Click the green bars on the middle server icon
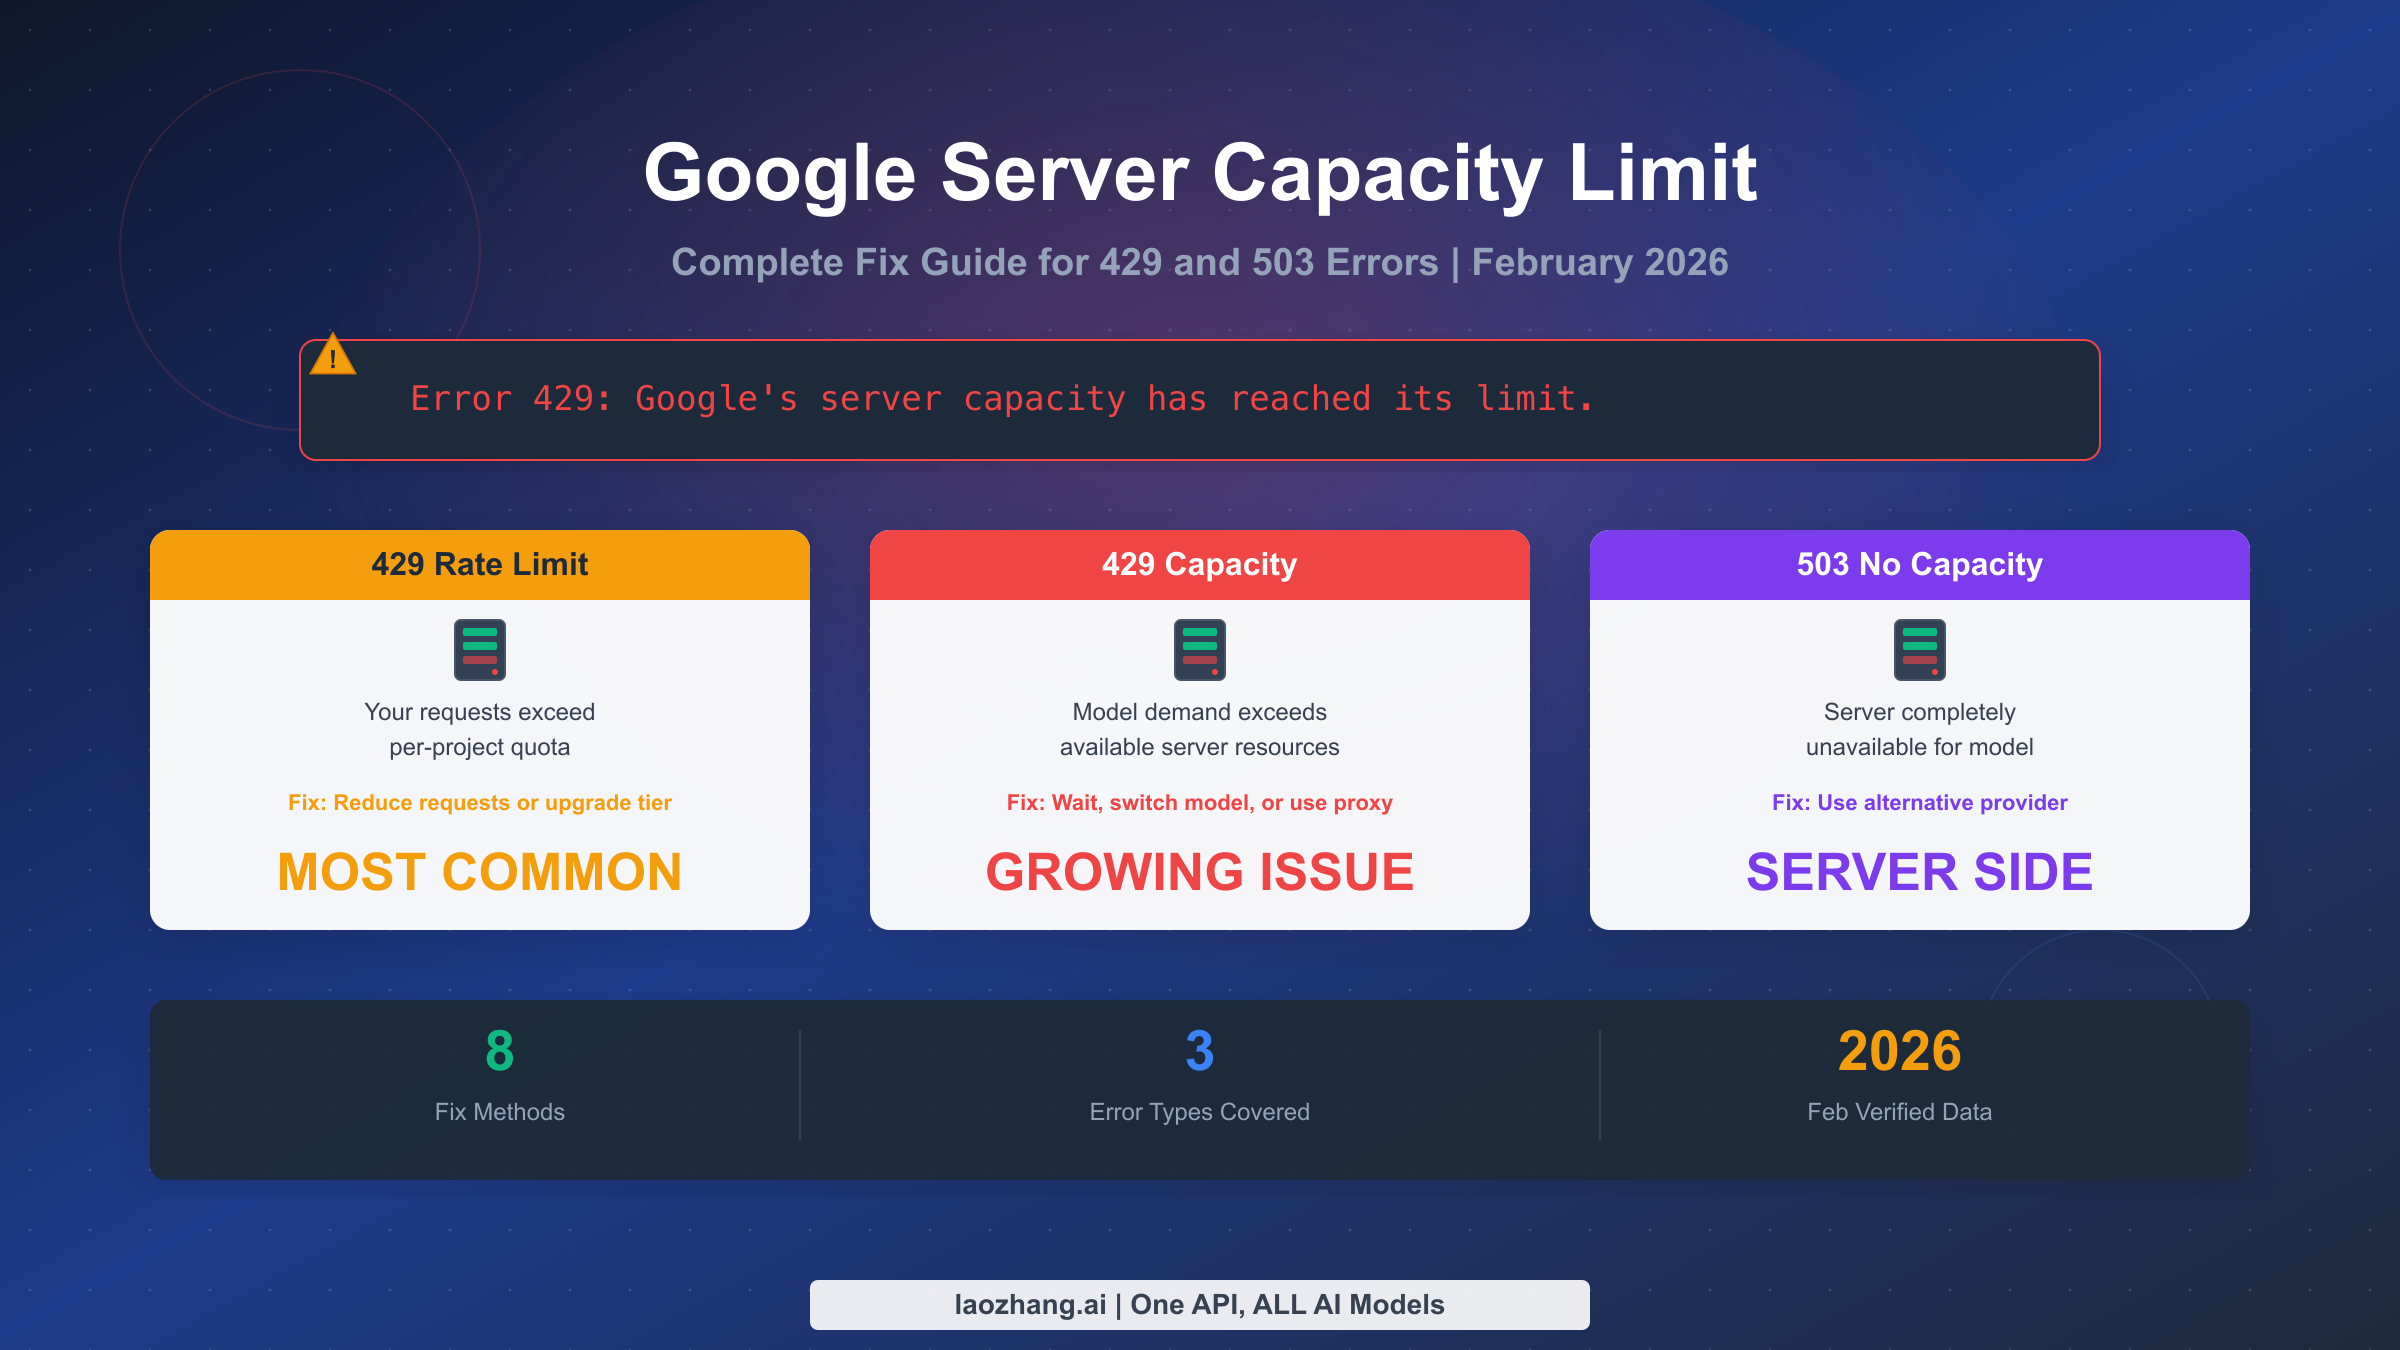 [1200, 638]
